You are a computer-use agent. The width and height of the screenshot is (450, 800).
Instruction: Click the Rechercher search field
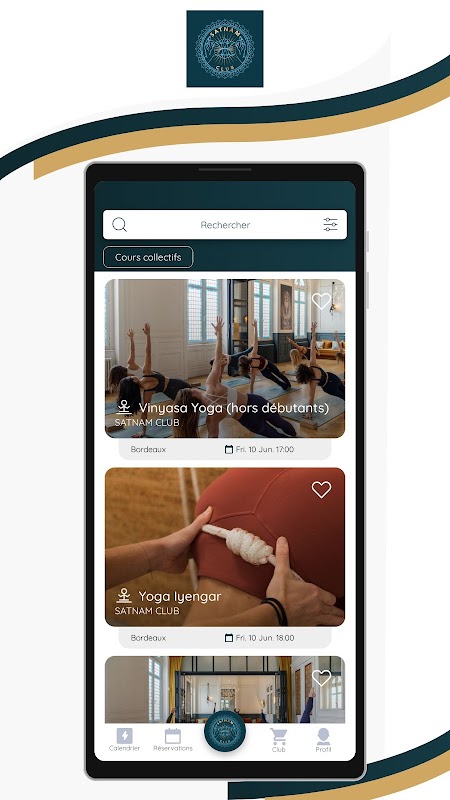[x=225, y=224]
